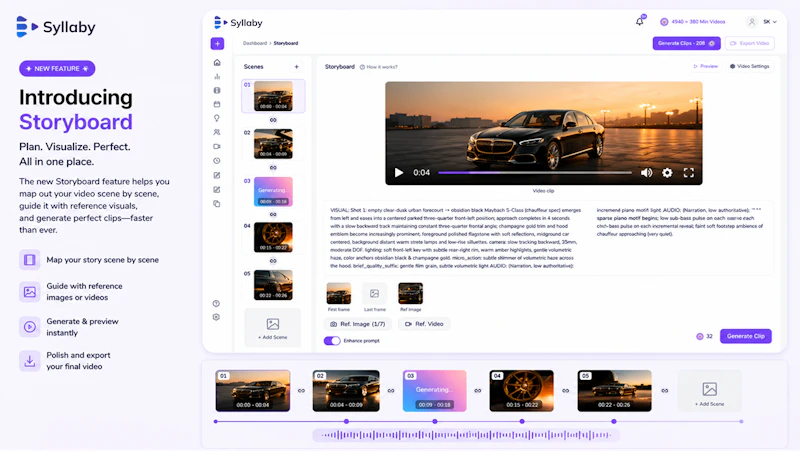Open the clock history sidebar icon

[217, 161]
